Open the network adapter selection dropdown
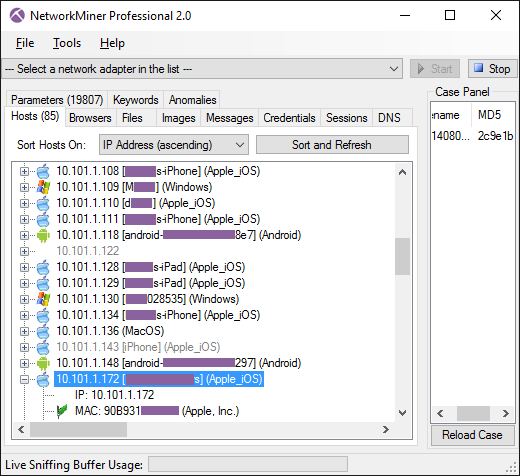Image resolution: width=520 pixels, height=476 pixels. click(202, 69)
